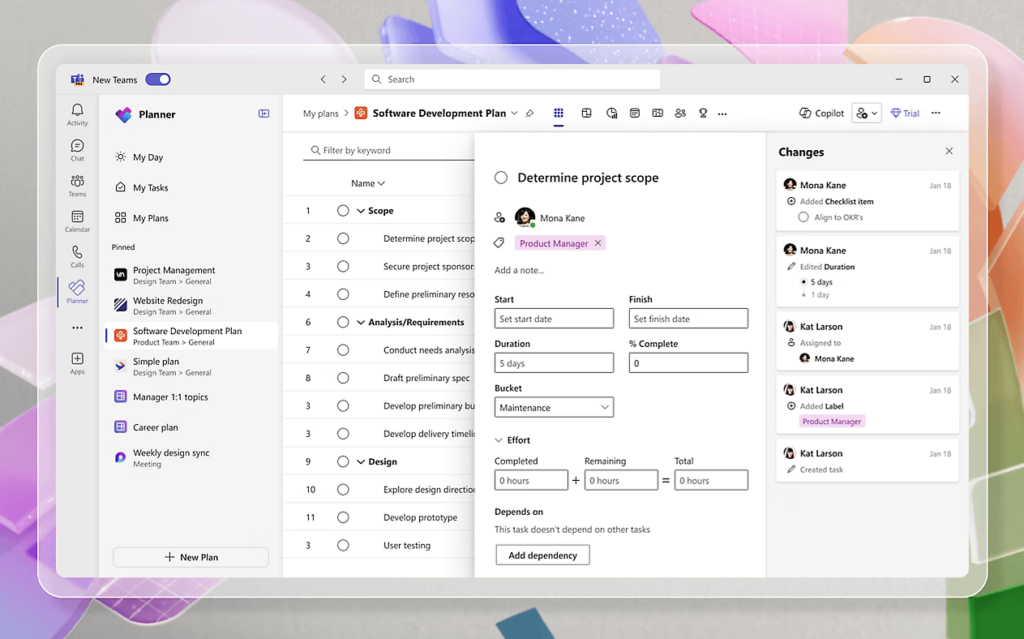Open the Name column sort dropdown
This screenshot has height=639, width=1024.
click(x=368, y=184)
